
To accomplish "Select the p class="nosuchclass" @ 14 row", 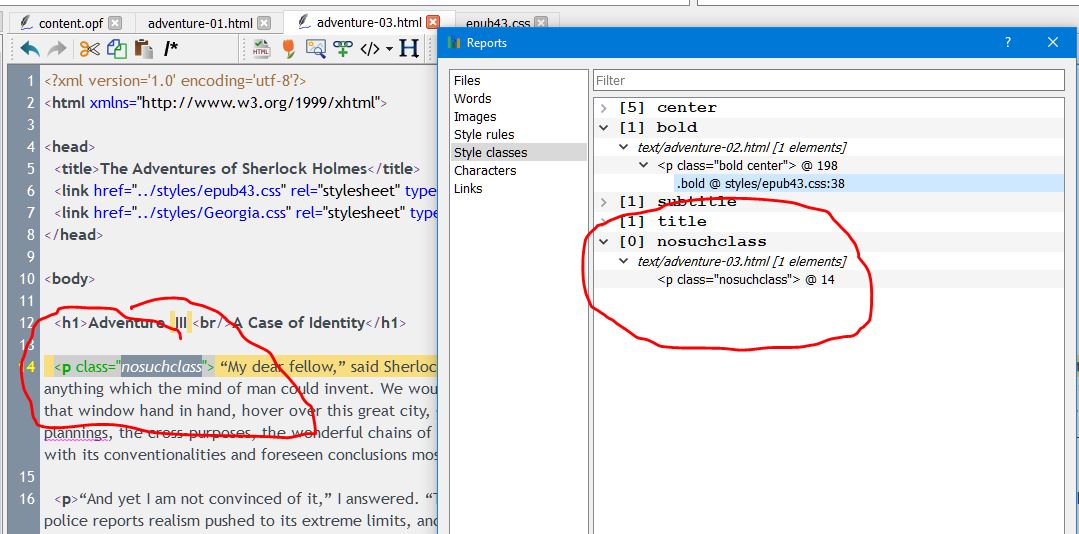I will (x=746, y=279).
